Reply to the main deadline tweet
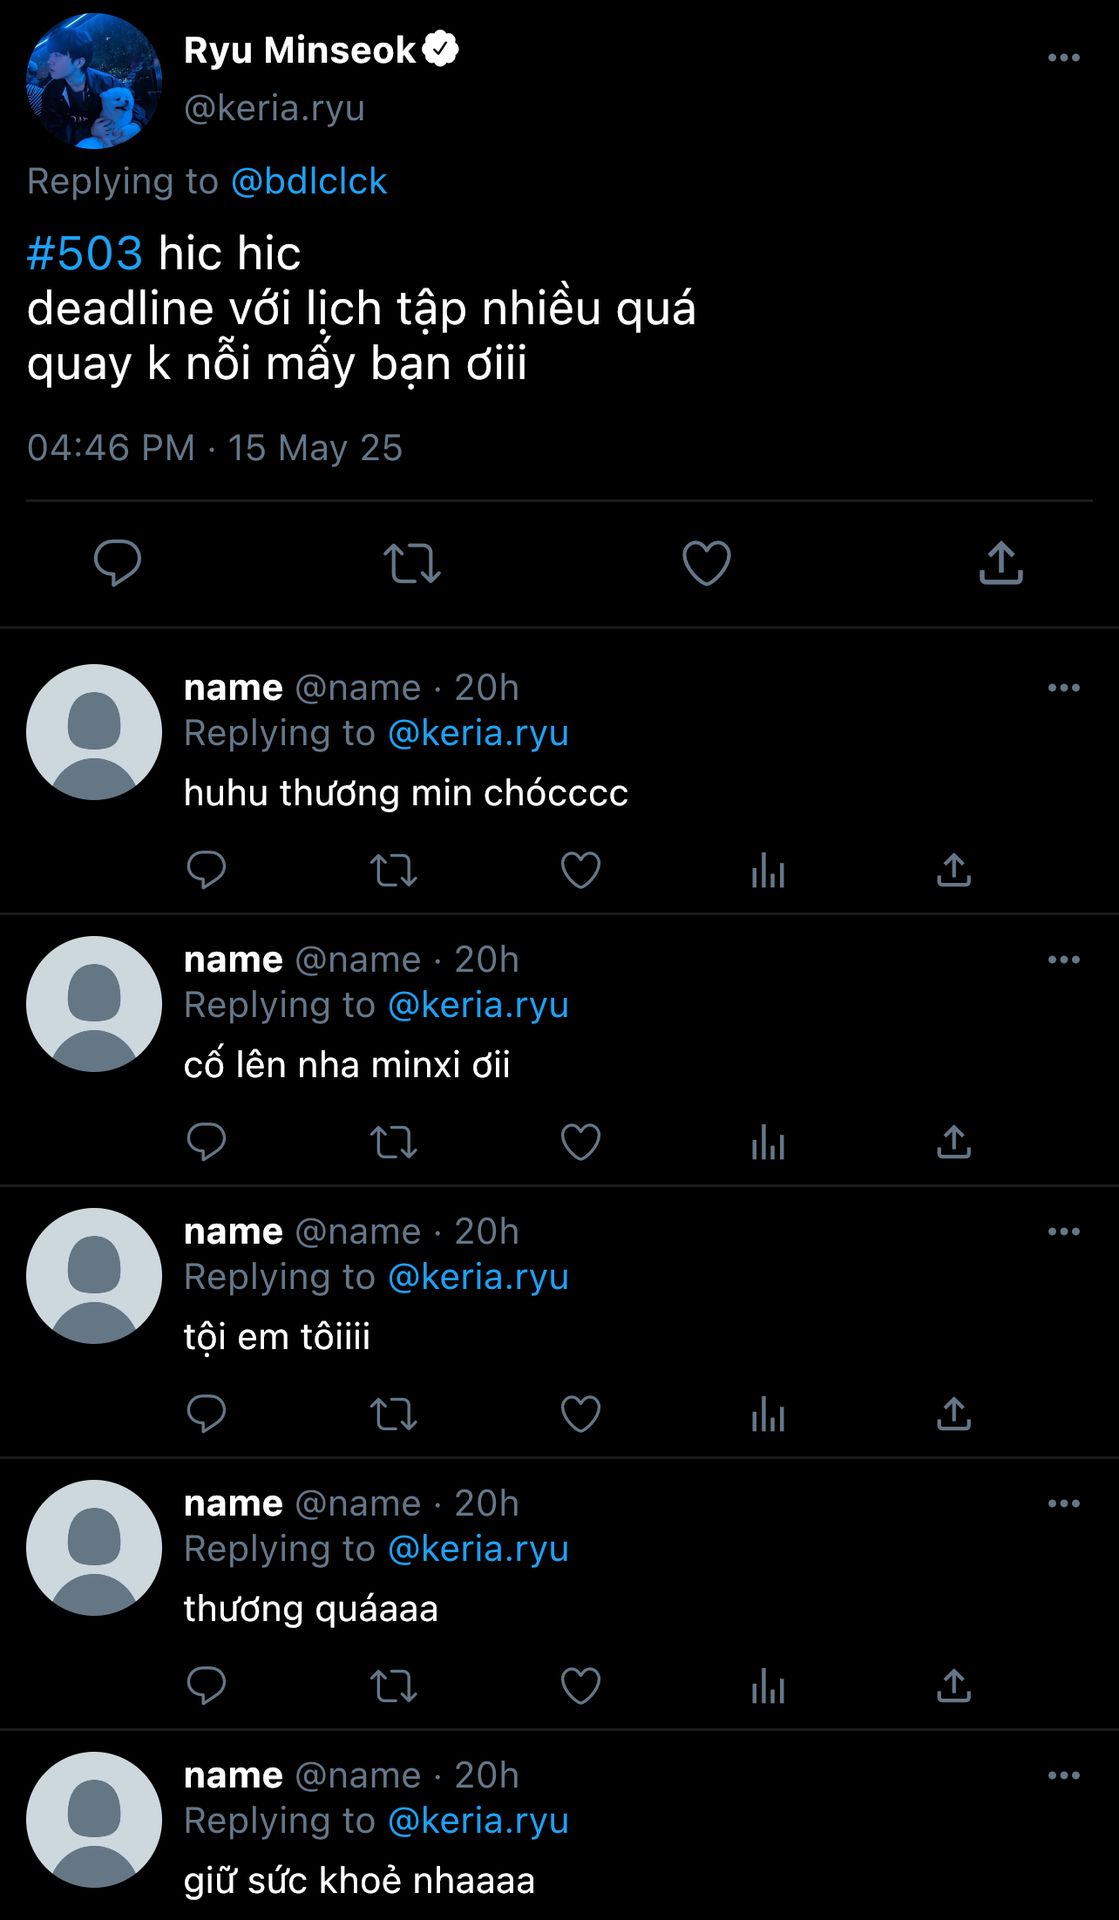Screen dimensions: 1119x1920 tap(117, 563)
